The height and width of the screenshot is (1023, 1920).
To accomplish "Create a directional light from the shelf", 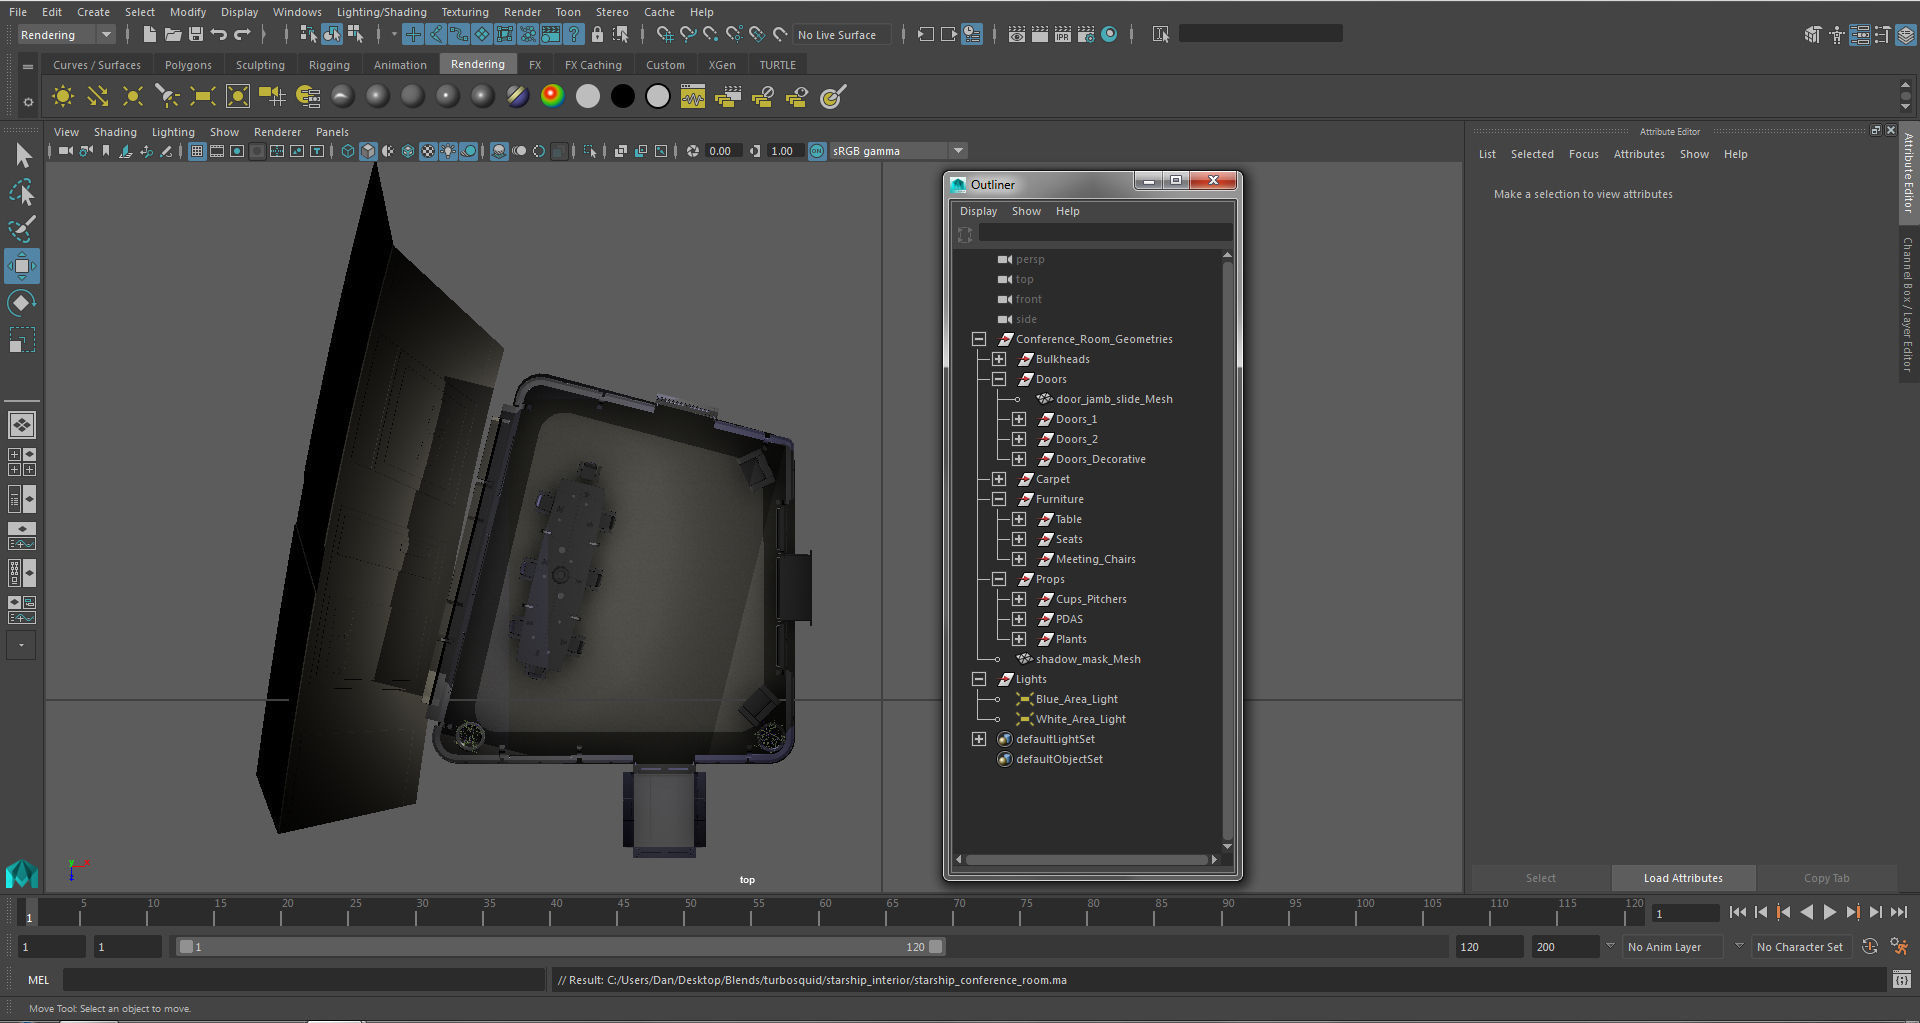I will click(97, 97).
